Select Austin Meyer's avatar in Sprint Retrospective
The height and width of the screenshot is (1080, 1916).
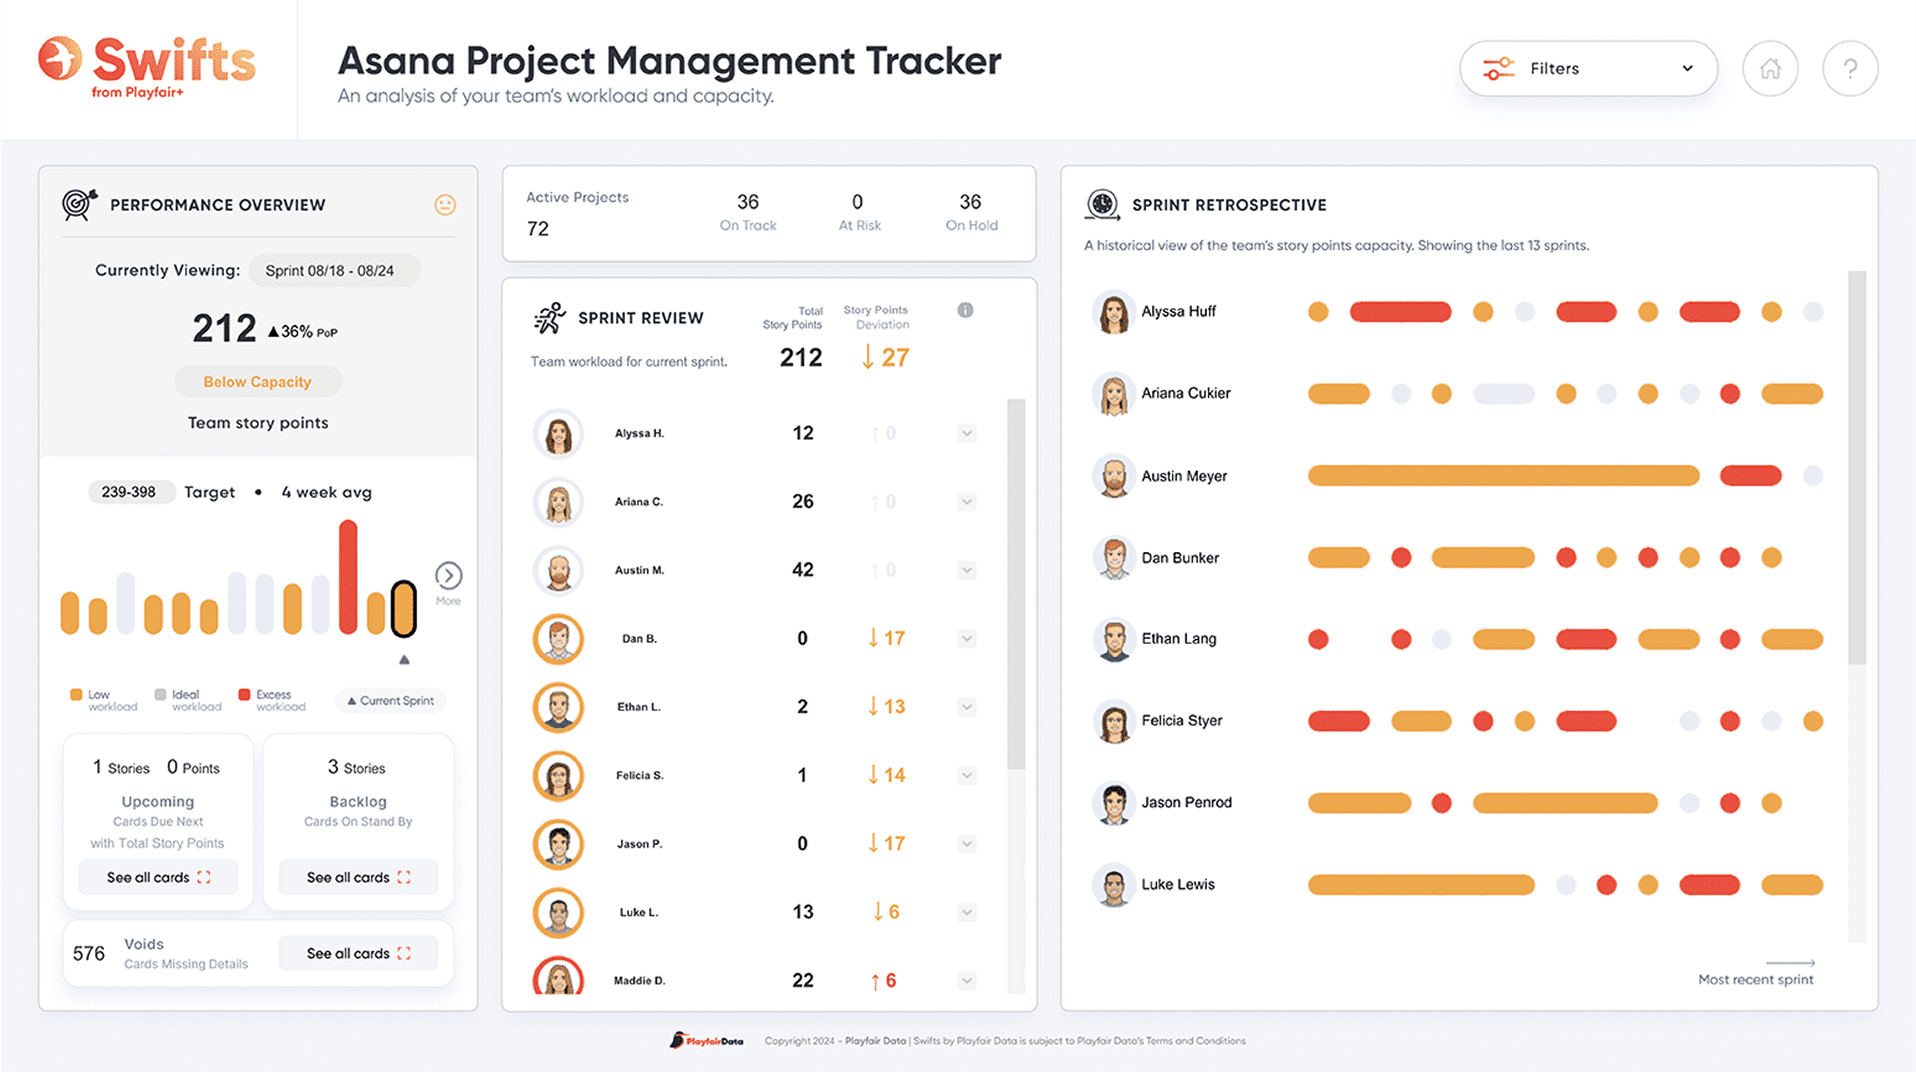click(x=1113, y=477)
